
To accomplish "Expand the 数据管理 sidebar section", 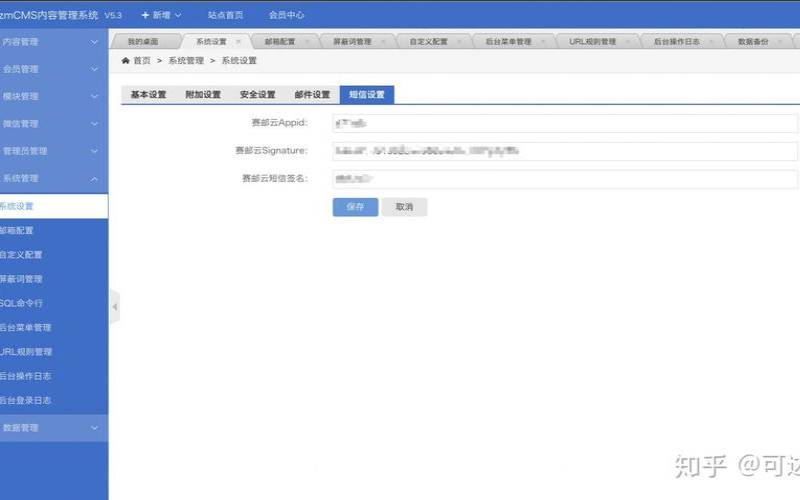I will tap(54, 428).
